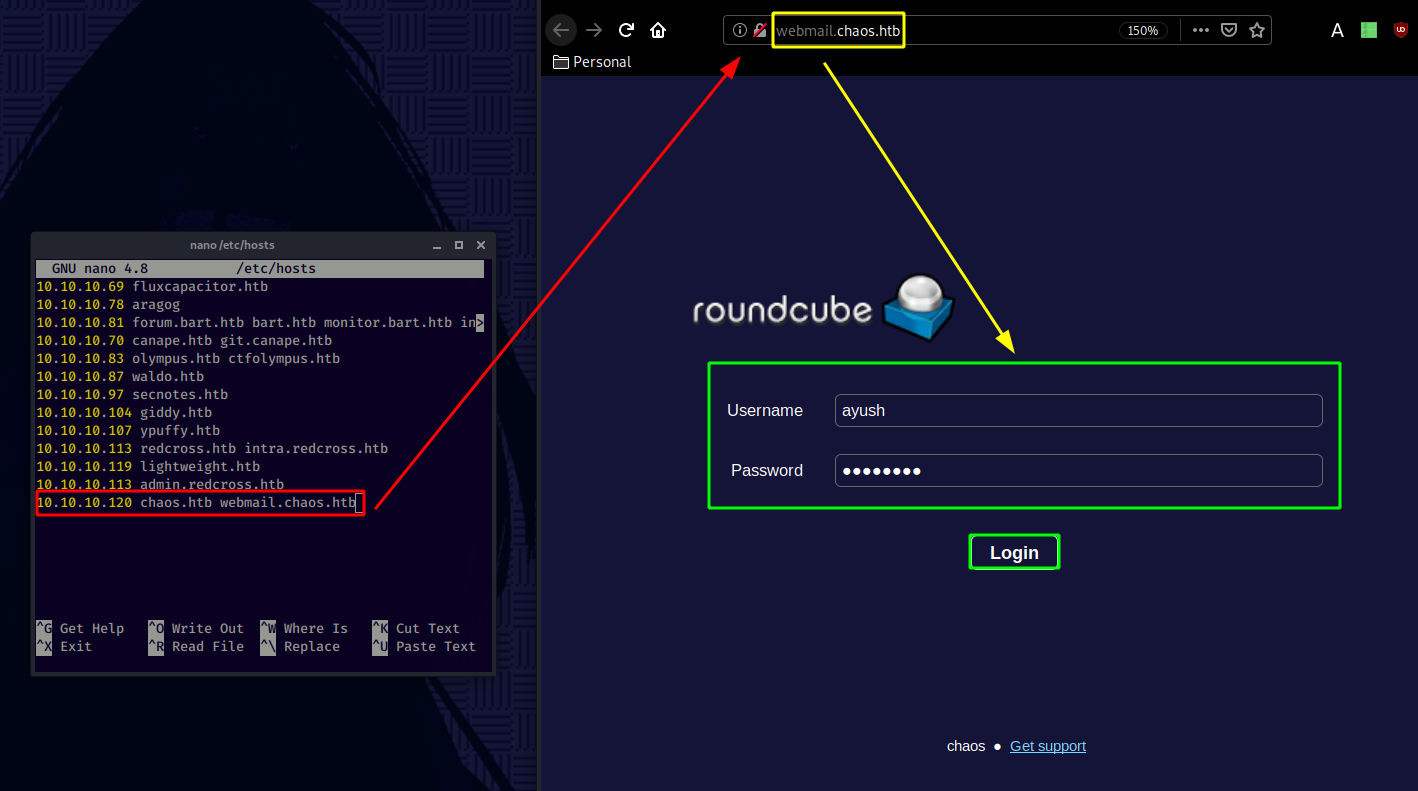The height and width of the screenshot is (791, 1418).
Task: Click the ^W Where Is shortcut in nano
Action: [x=304, y=629]
